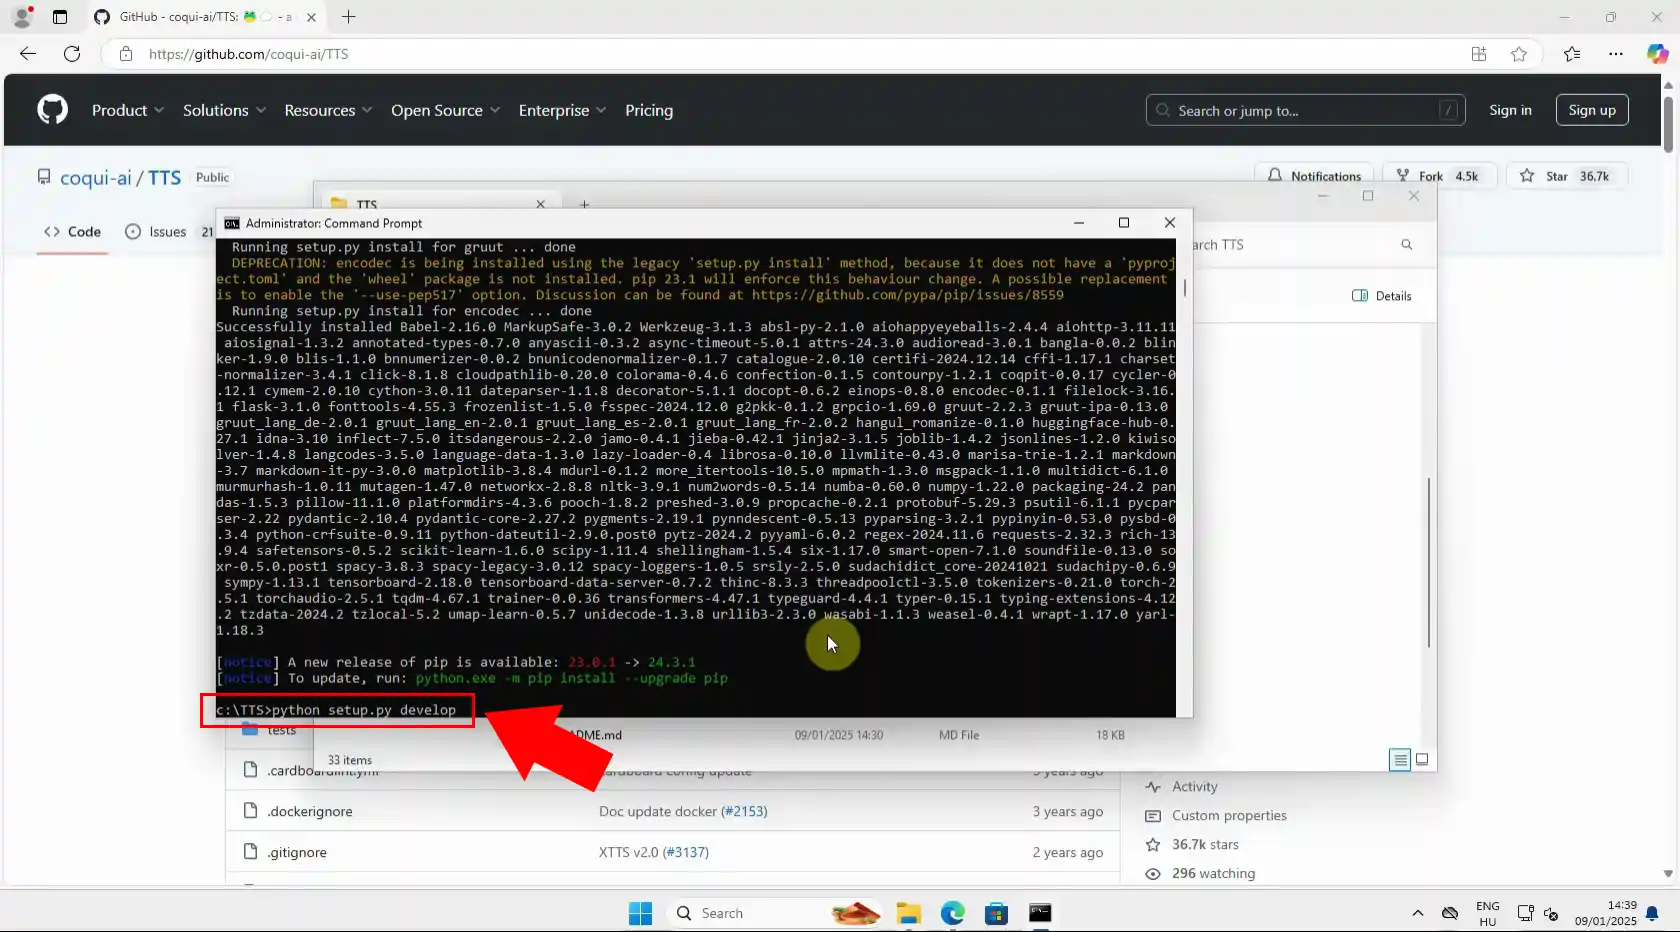Open Microsoft Edge from the taskbar
The width and height of the screenshot is (1680, 932).
coord(952,913)
